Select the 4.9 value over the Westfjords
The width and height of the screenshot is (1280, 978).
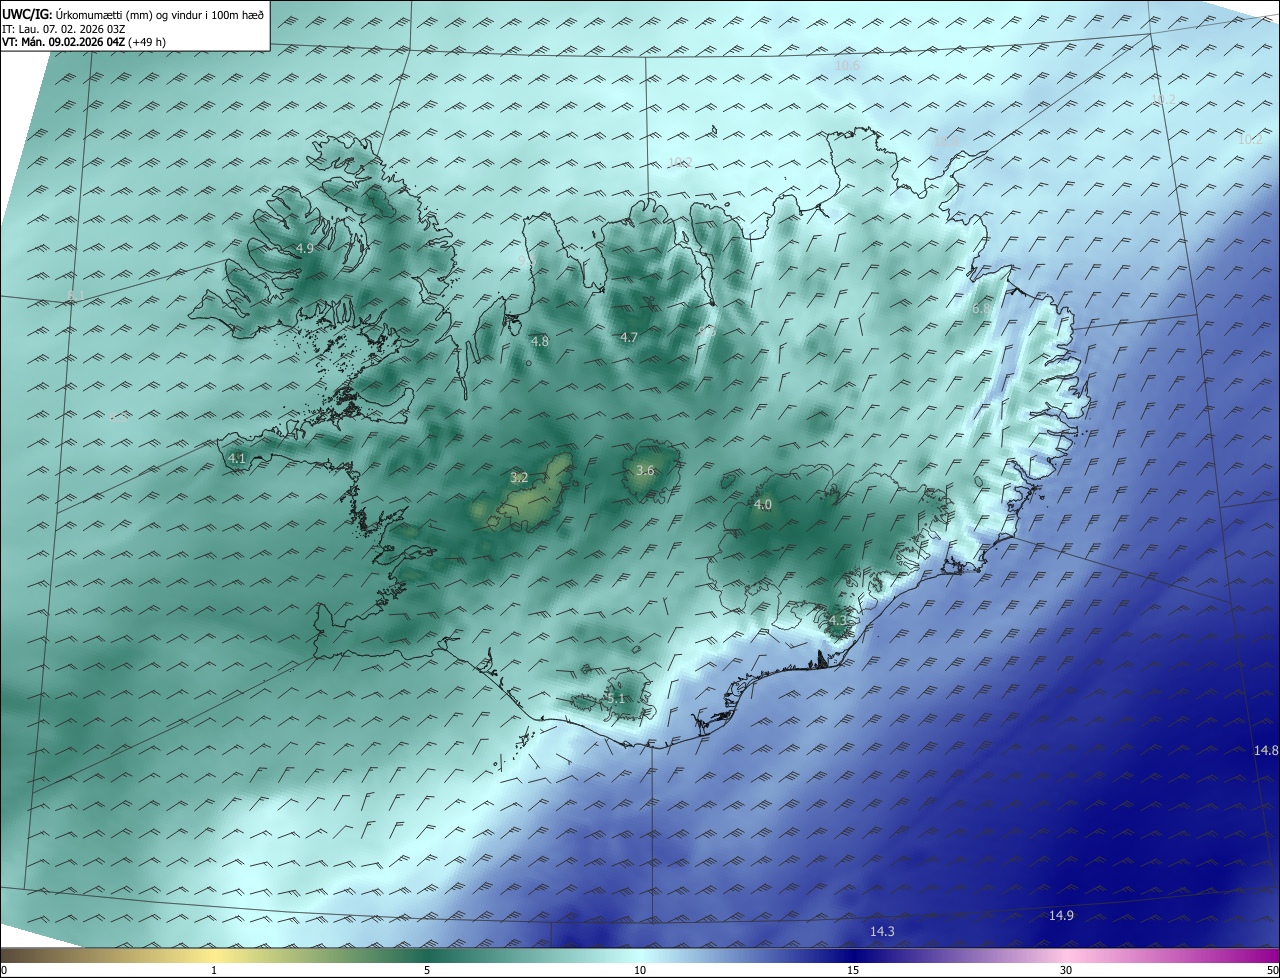point(304,248)
